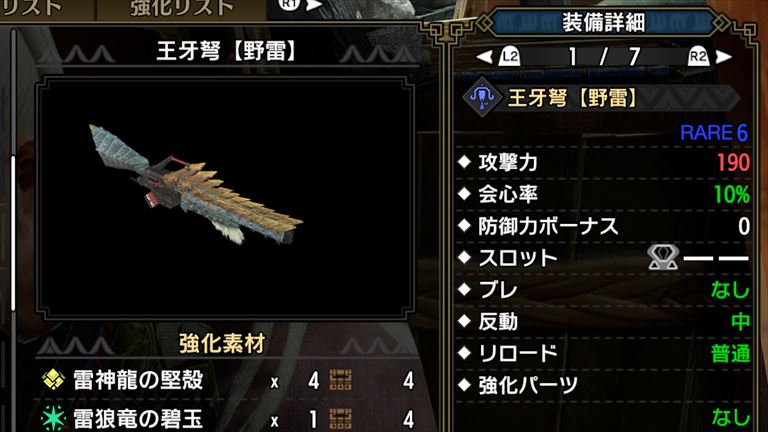This screenshot has height=432, width=768.
Task: Click the 装備詳細 panel header
Action: 603,23
